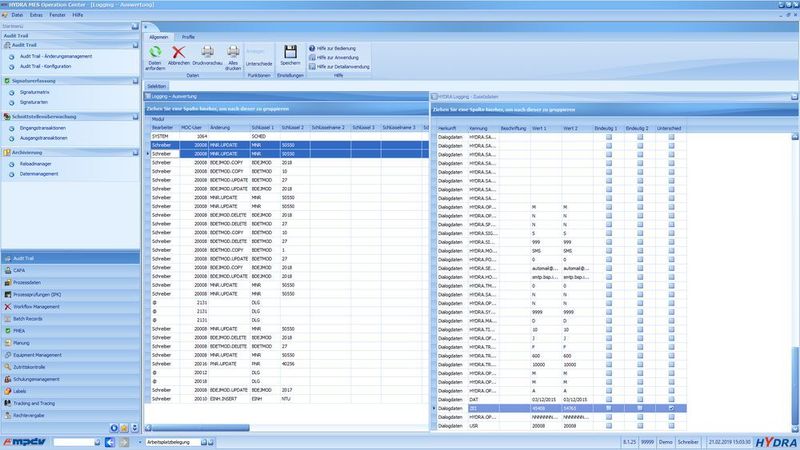Open Arbeitsplatzbelegung dropdown

click(x=204, y=442)
